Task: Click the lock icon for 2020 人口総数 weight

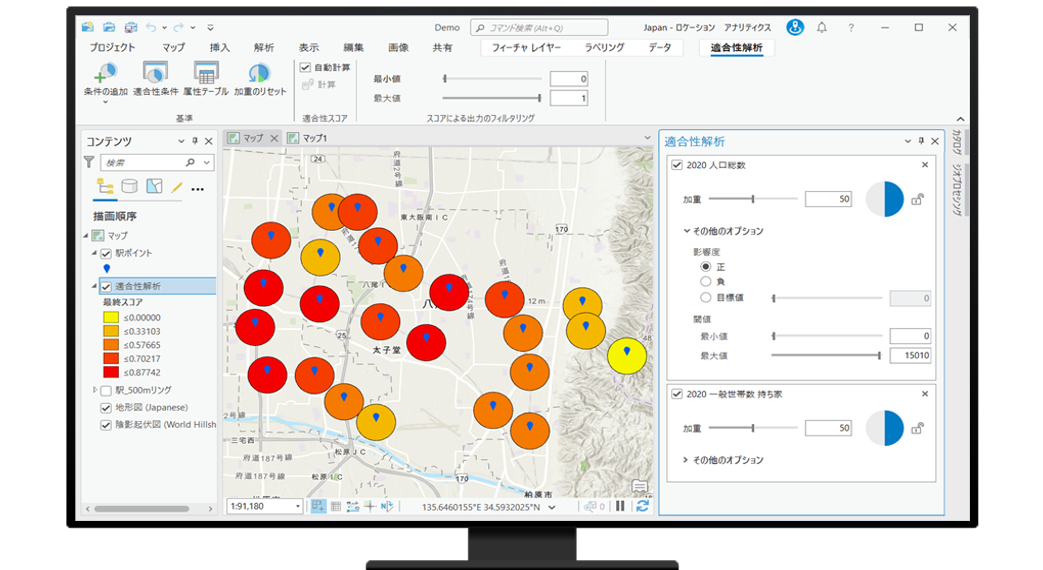Action: tap(917, 199)
